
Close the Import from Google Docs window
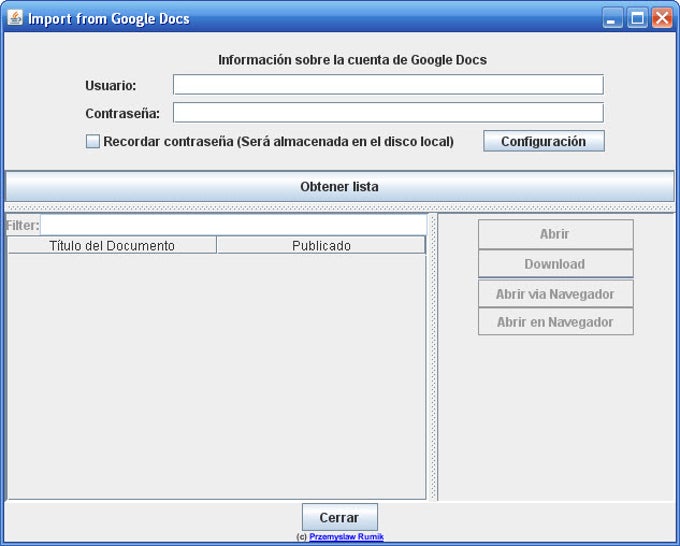pos(662,19)
